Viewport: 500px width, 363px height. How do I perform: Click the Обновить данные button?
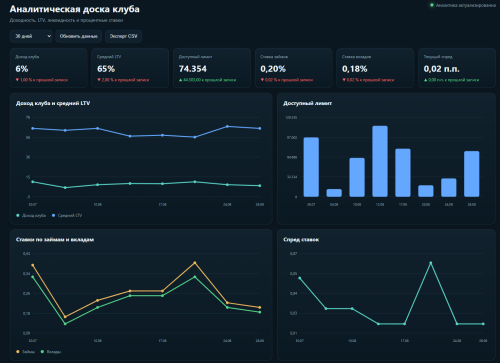[79, 36]
